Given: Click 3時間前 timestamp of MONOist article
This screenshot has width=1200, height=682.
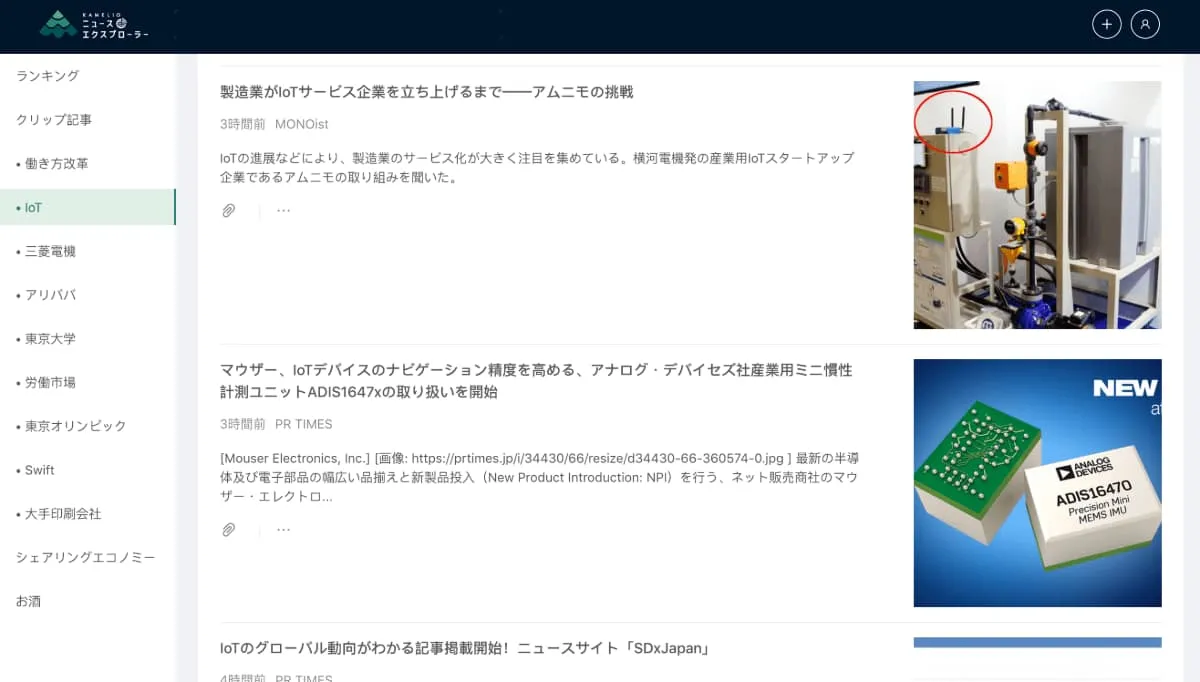Looking at the screenshot, I should (243, 124).
